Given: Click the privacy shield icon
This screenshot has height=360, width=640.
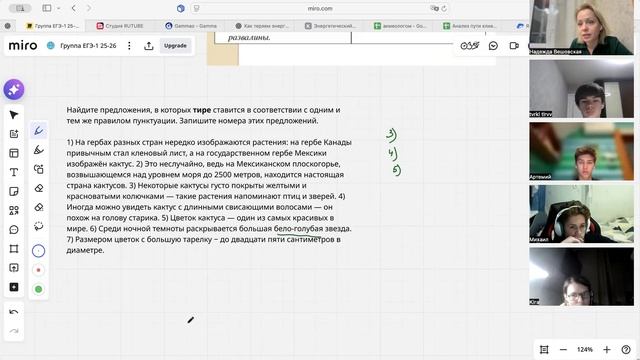Looking at the screenshot, I should pos(180,8).
